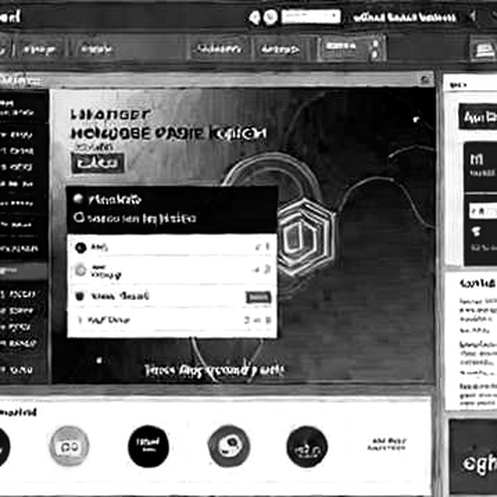Open the light circular goggles icon in bottom row
The height and width of the screenshot is (497, 497).
69,446
